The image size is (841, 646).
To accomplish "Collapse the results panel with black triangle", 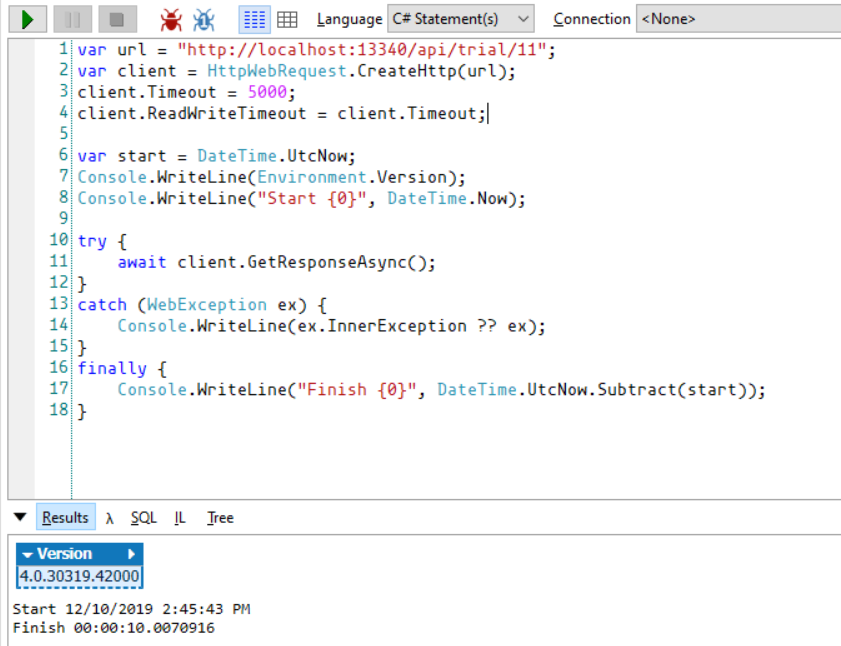I will [20, 517].
